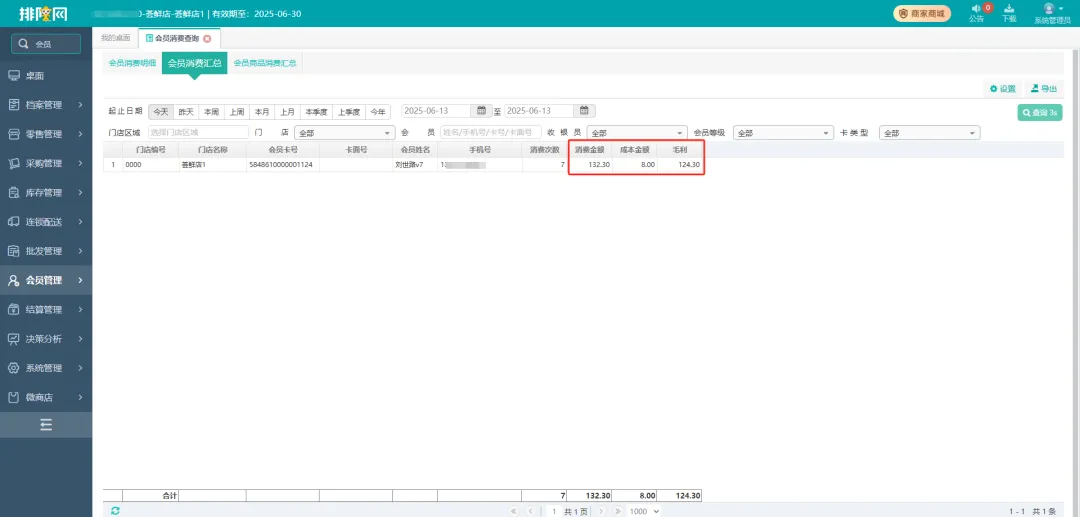This screenshot has width=1080, height=517.
Task: Click the 微商店 bag icon
Action: click(x=13, y=397)
